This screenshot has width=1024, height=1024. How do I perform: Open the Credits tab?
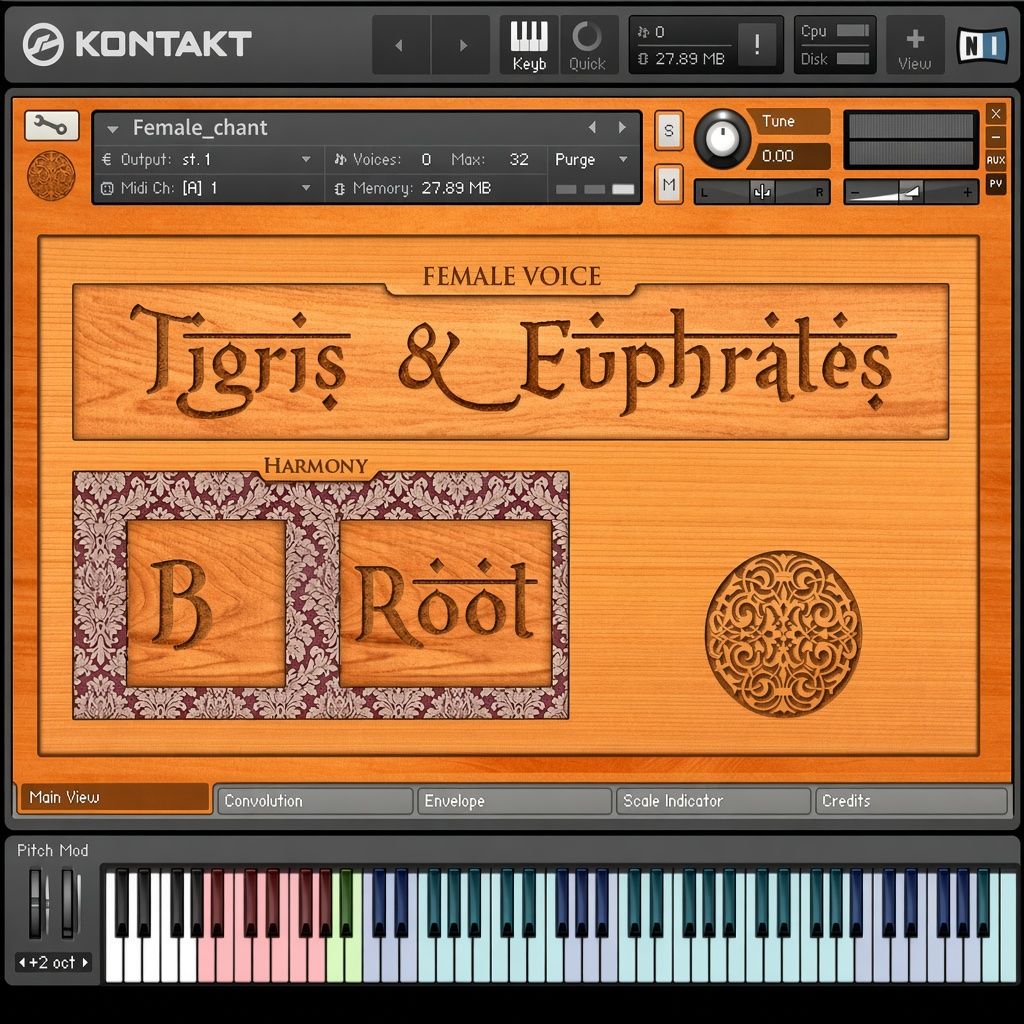(x=912, y=801)
